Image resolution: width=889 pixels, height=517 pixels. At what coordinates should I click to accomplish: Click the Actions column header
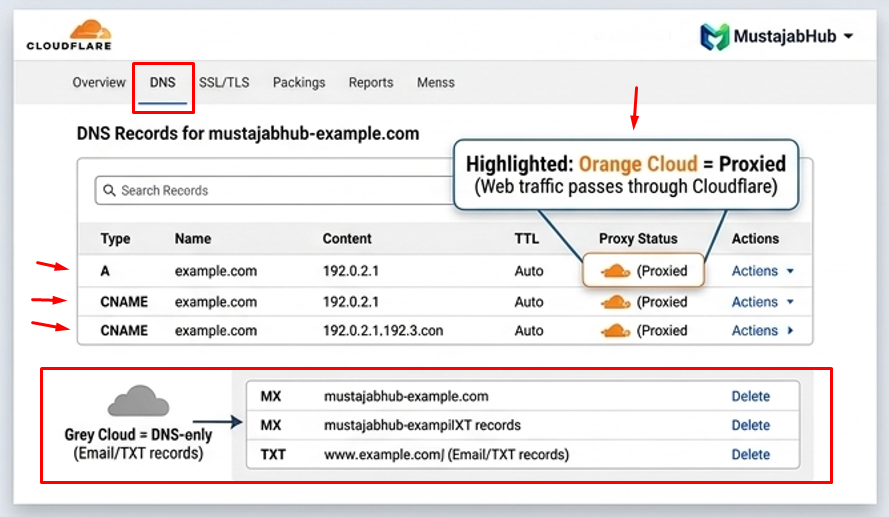click(755, 239)
